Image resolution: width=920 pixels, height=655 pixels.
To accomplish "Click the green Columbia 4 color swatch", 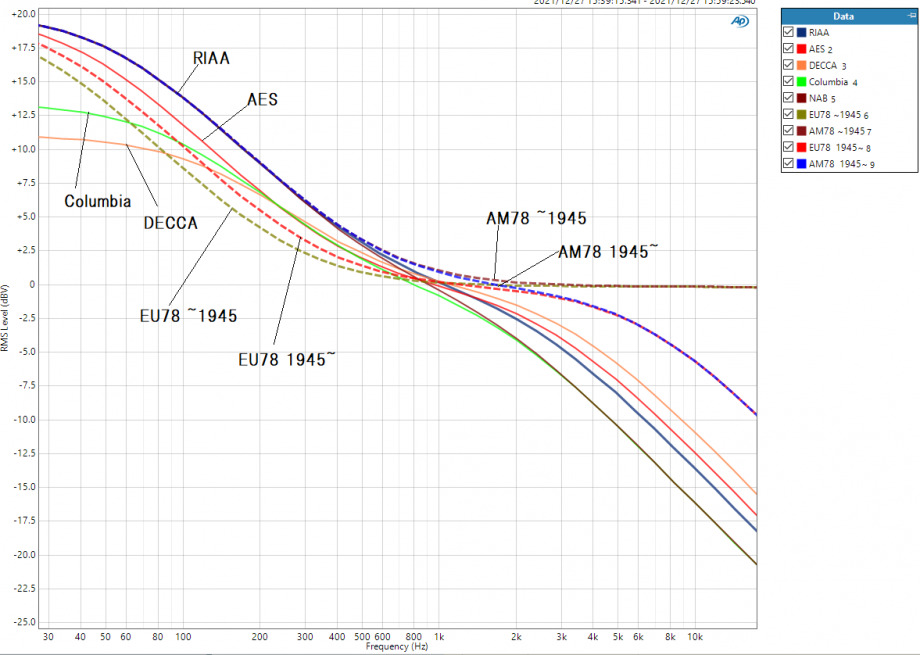I will 801,82.
